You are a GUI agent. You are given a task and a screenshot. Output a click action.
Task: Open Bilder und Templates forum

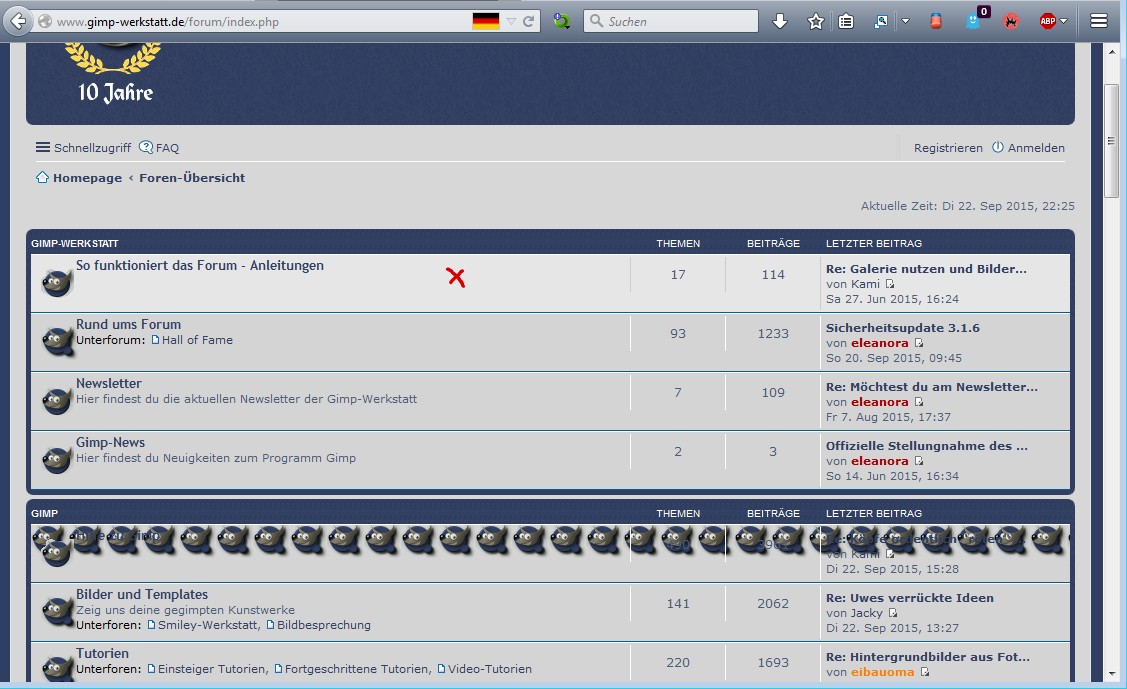(x=142, y=594)
